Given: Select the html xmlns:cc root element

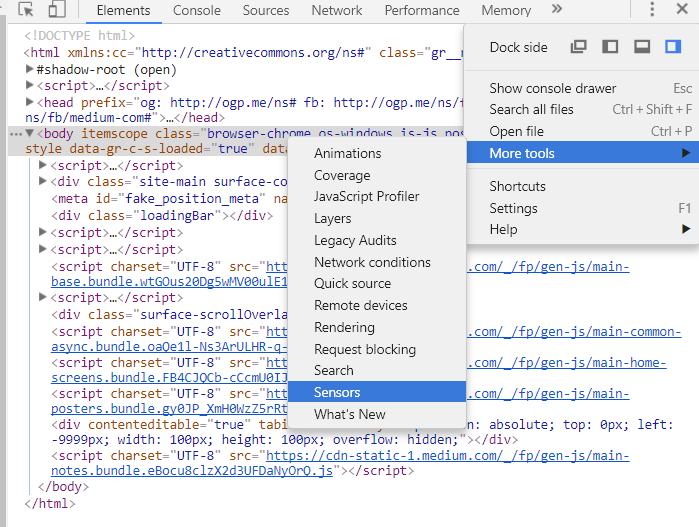Looking at the screenshot, I should 243,53.
